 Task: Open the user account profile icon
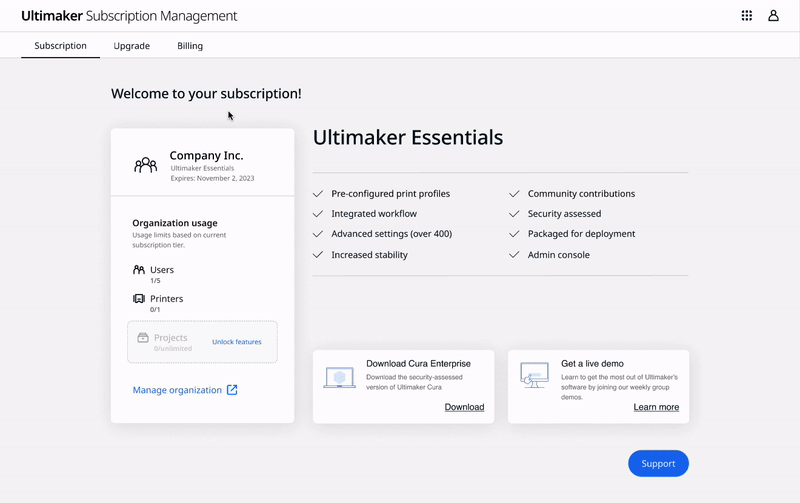[x=773, y=16]
